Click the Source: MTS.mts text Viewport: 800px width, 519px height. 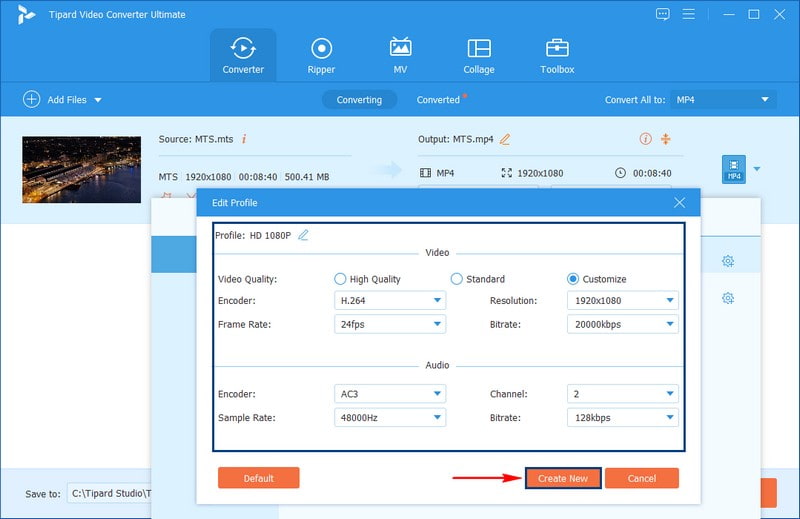tap(196, 139)
